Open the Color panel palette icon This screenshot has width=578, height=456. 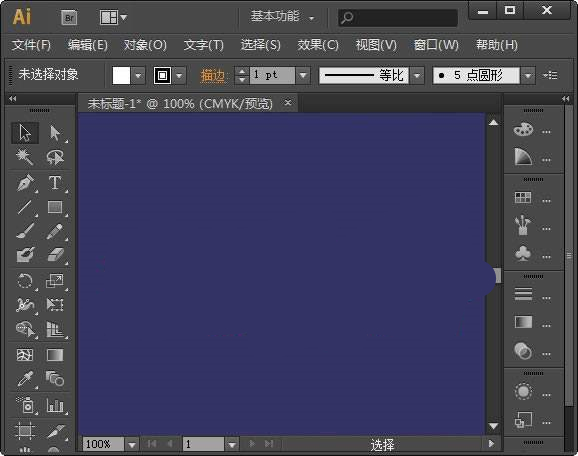coord(523,129)
